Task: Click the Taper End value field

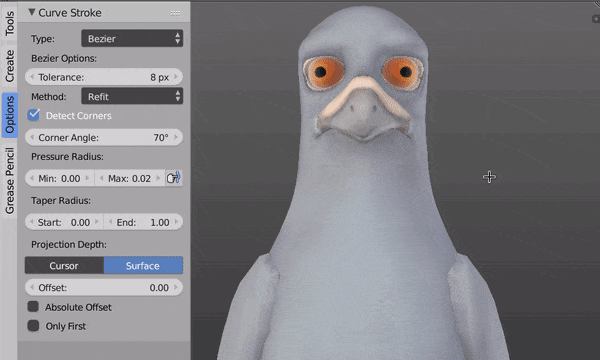Action: coord(143,222)
